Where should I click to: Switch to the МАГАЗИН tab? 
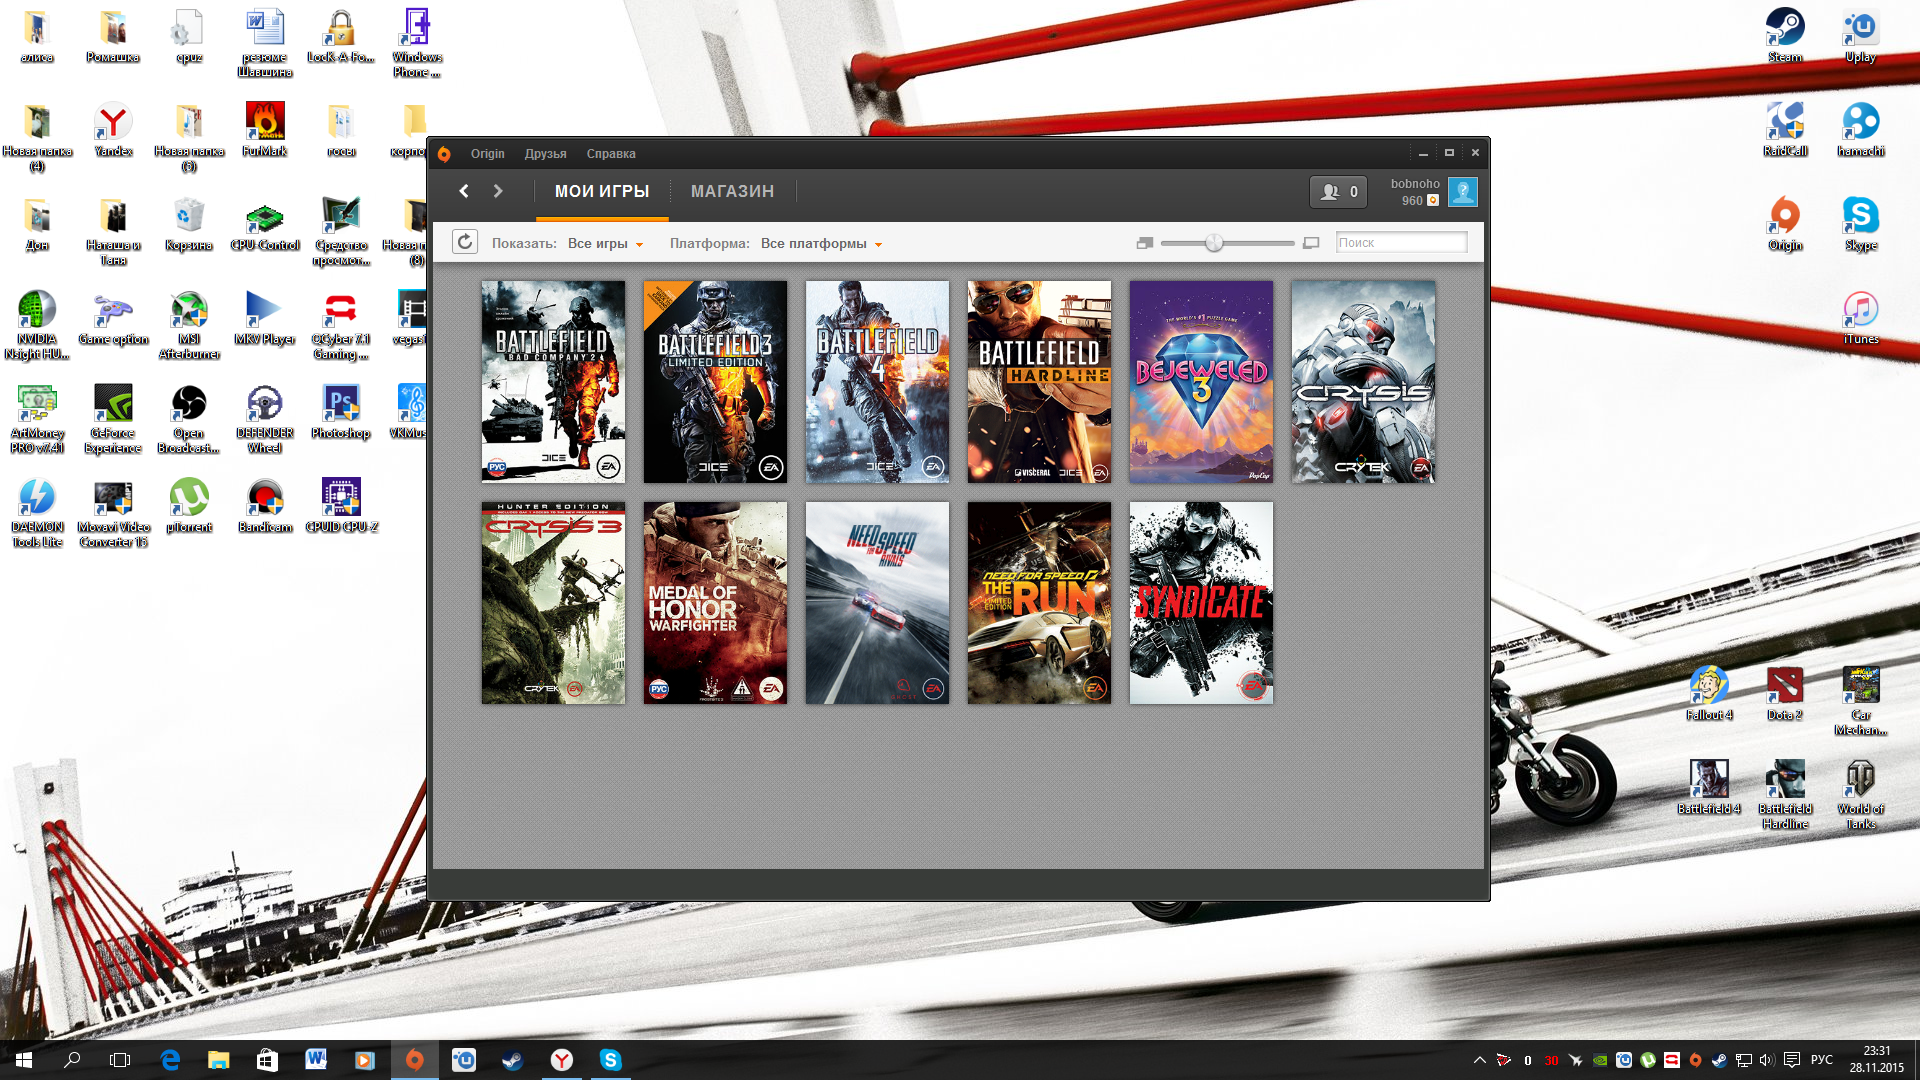point(732,191)
